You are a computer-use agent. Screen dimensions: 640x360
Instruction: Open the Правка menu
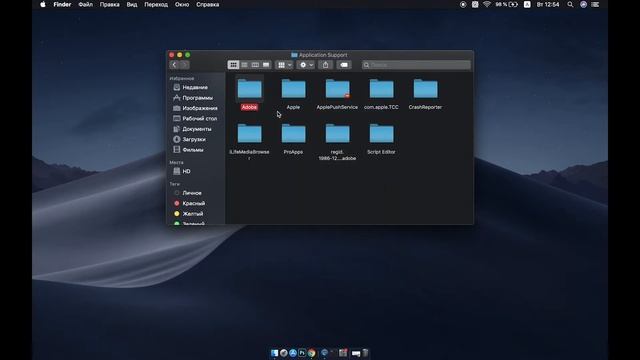click(109, 4)
